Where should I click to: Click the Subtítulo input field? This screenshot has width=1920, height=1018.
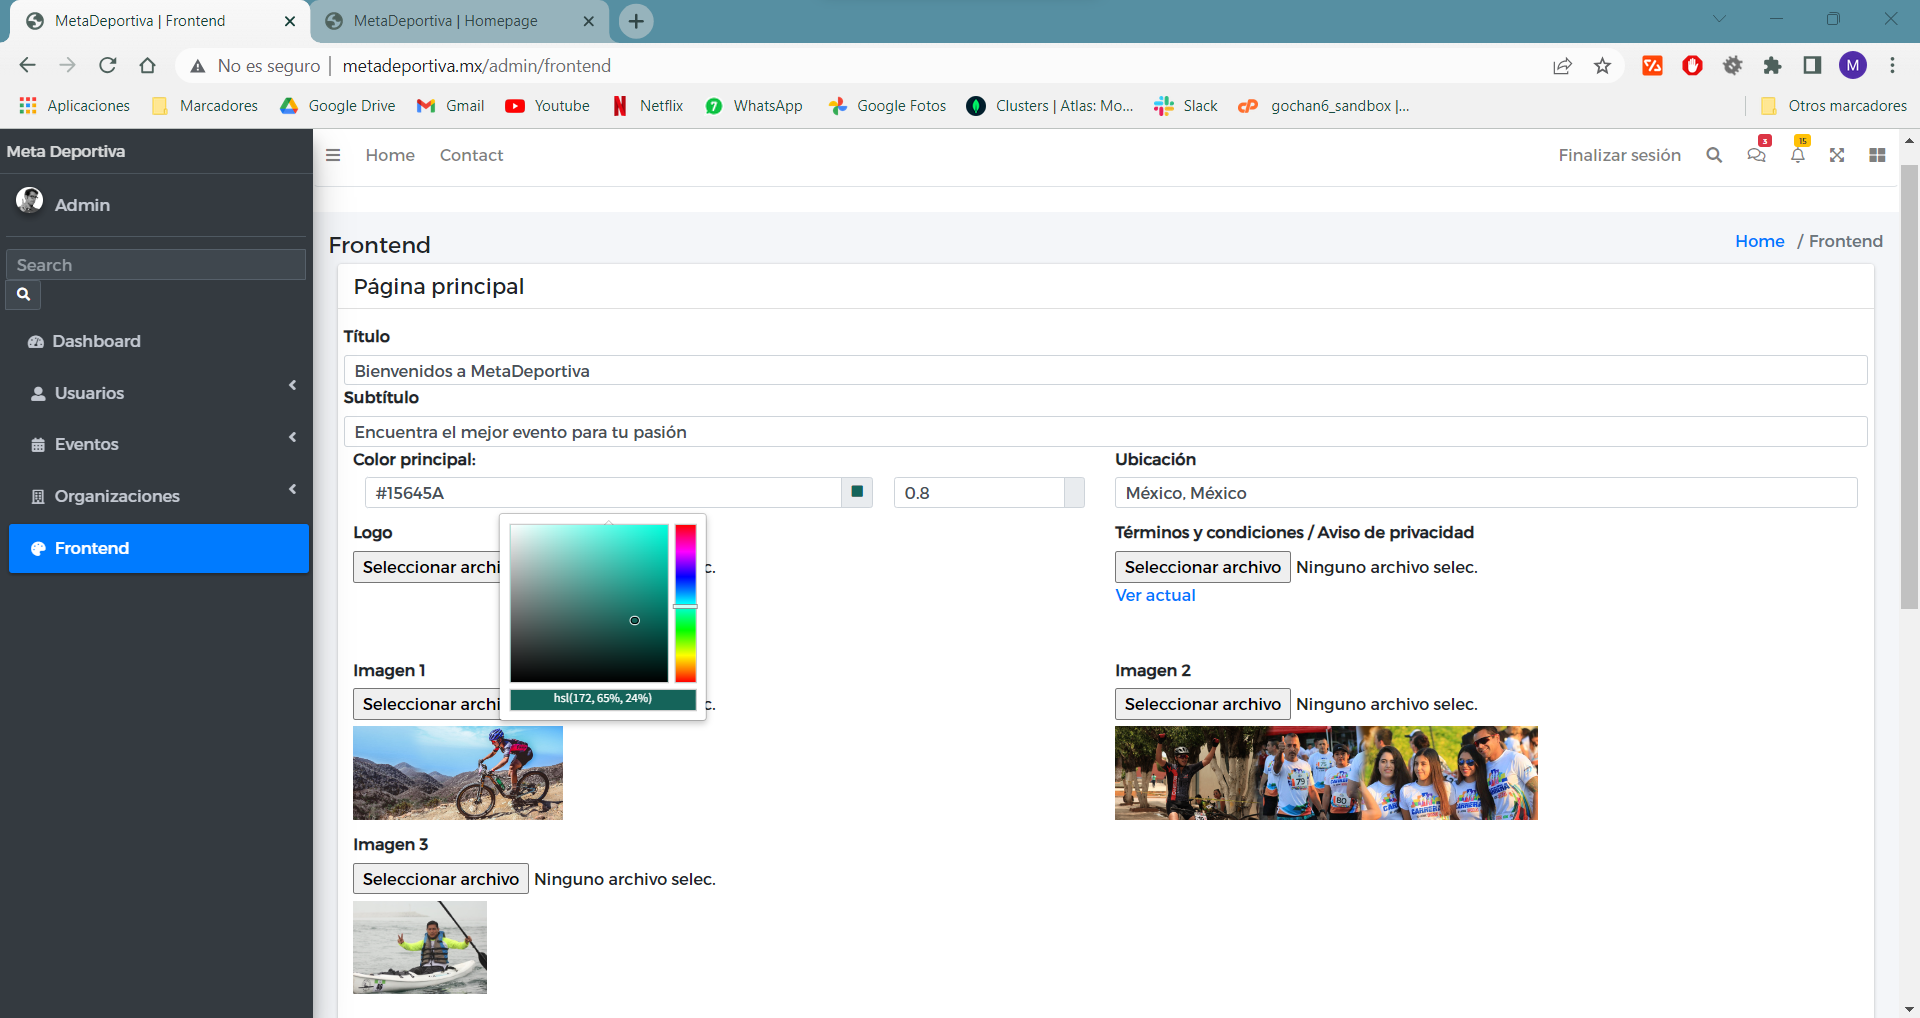[1105, 431]
